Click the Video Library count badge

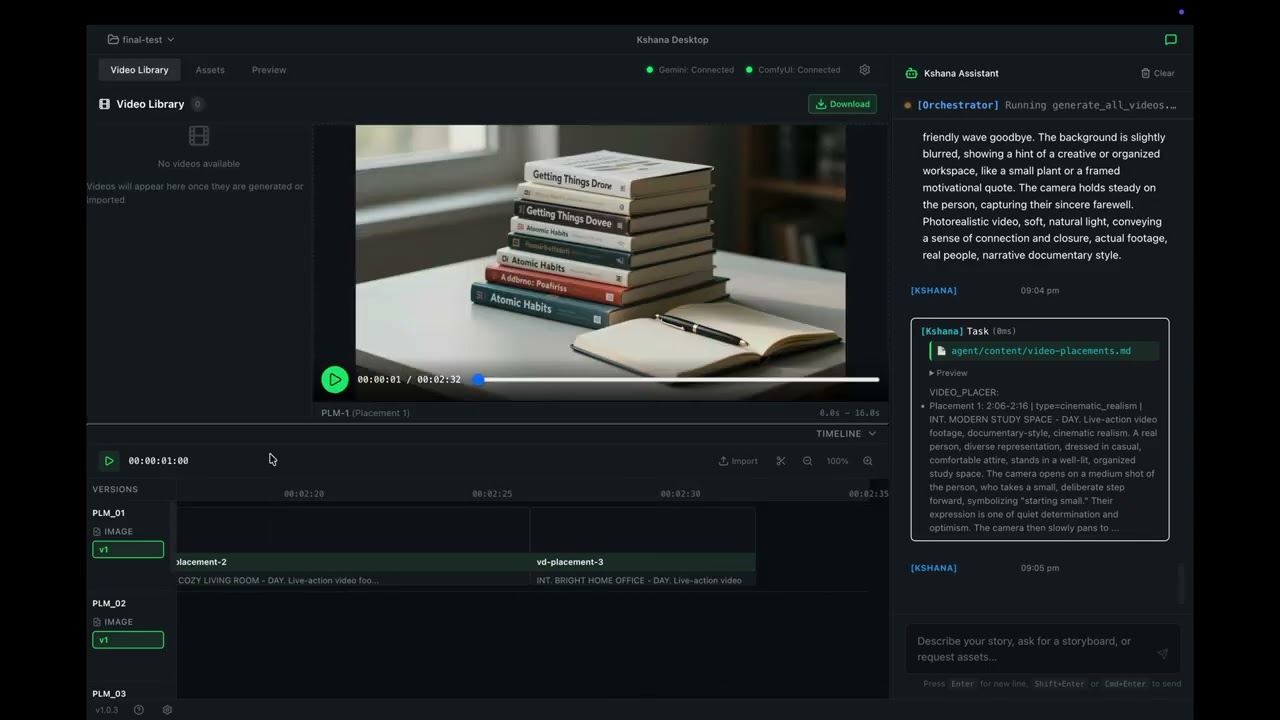pos(197,104)
